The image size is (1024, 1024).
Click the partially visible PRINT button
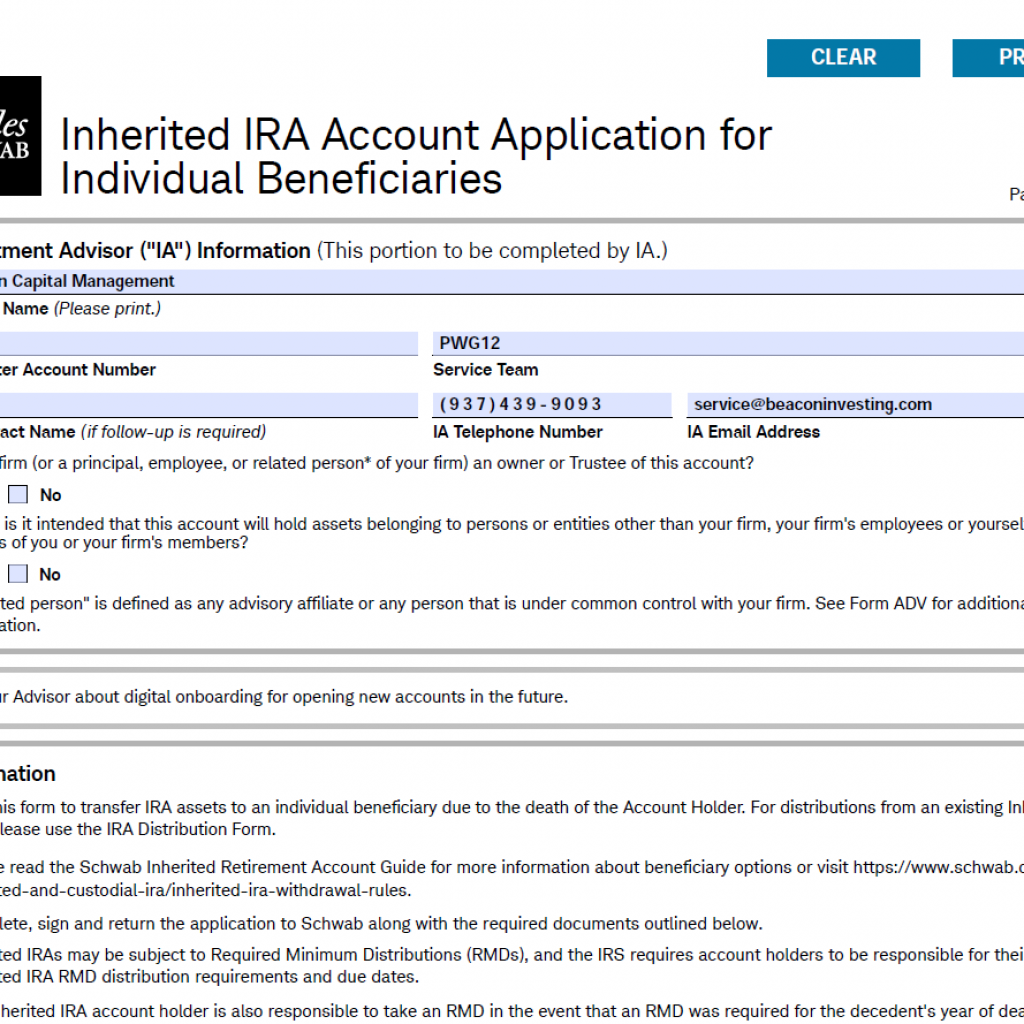pos(988,58)
